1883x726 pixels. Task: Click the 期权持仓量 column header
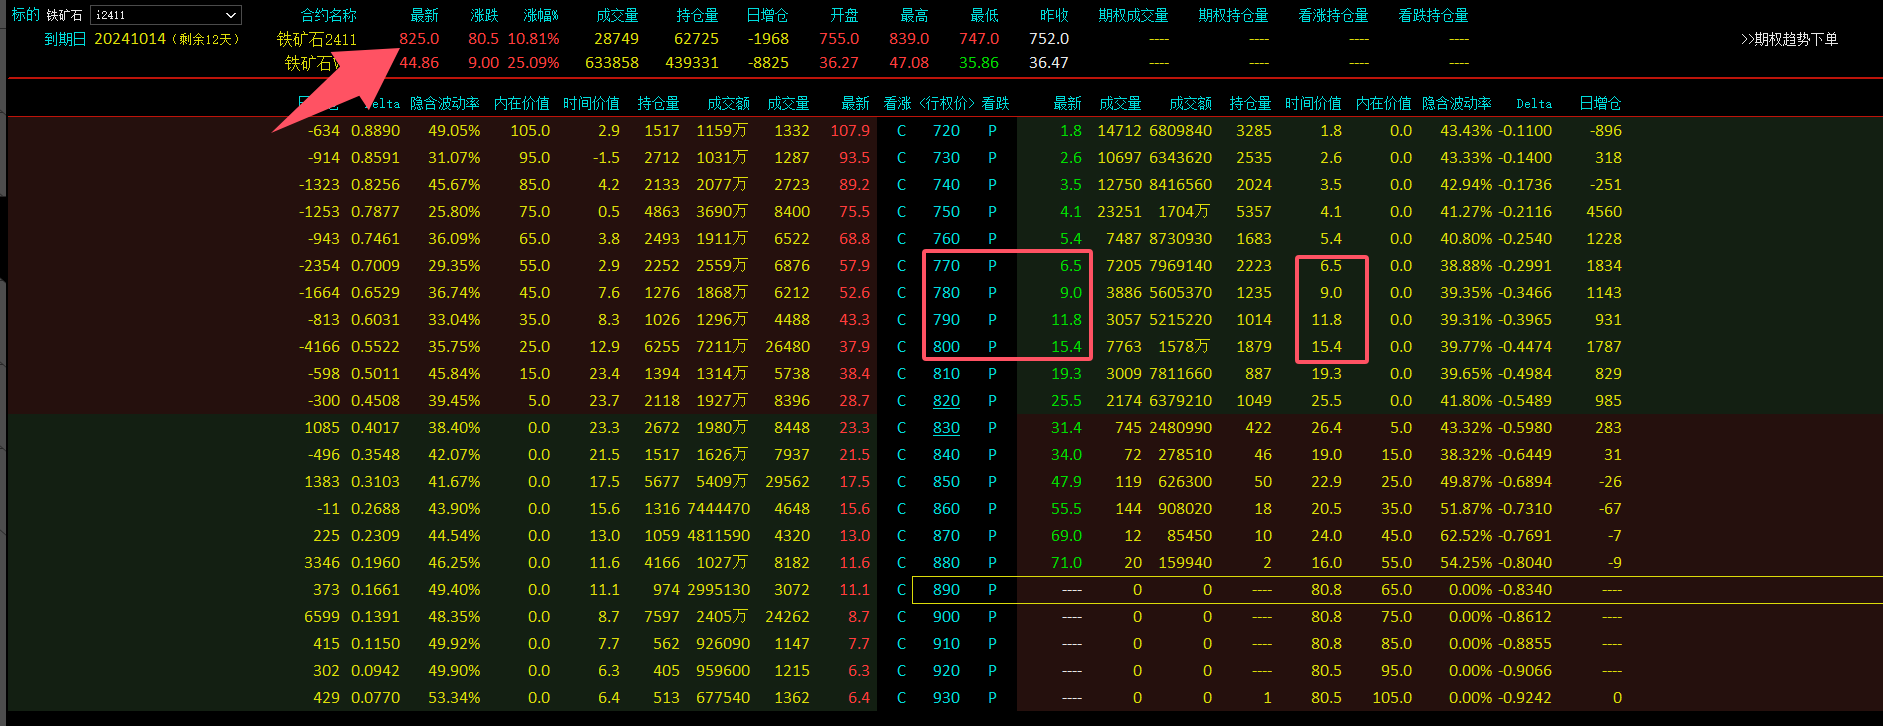pos(1233,15)
